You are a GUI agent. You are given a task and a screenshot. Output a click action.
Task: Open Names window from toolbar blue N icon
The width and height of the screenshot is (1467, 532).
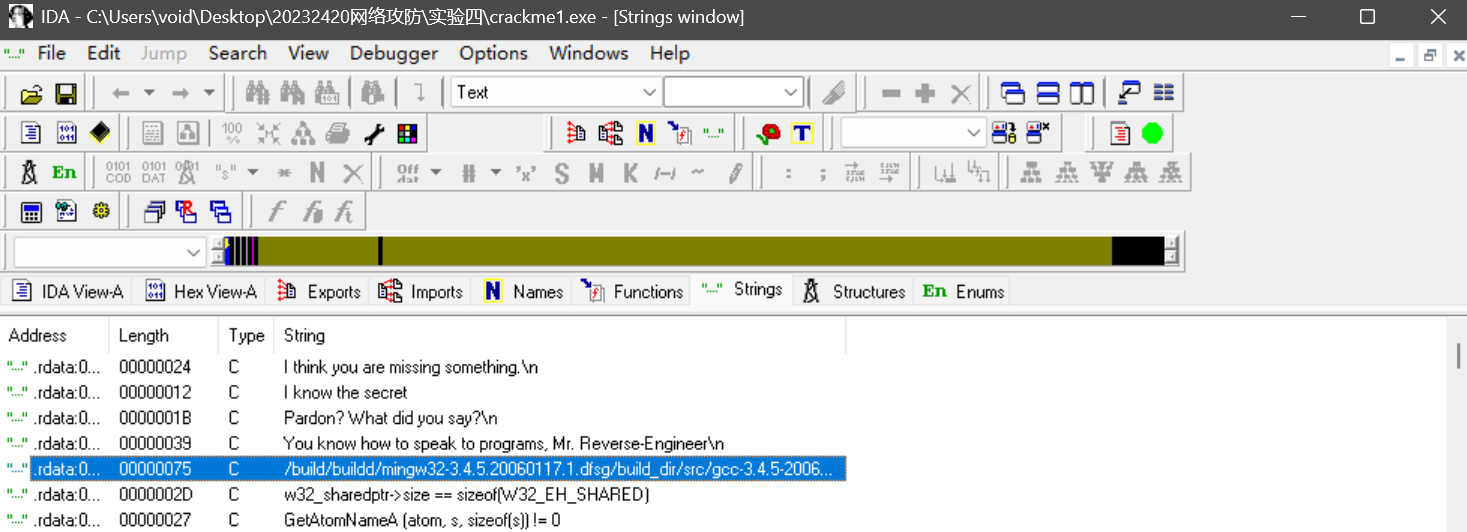[x=645, y=133]
